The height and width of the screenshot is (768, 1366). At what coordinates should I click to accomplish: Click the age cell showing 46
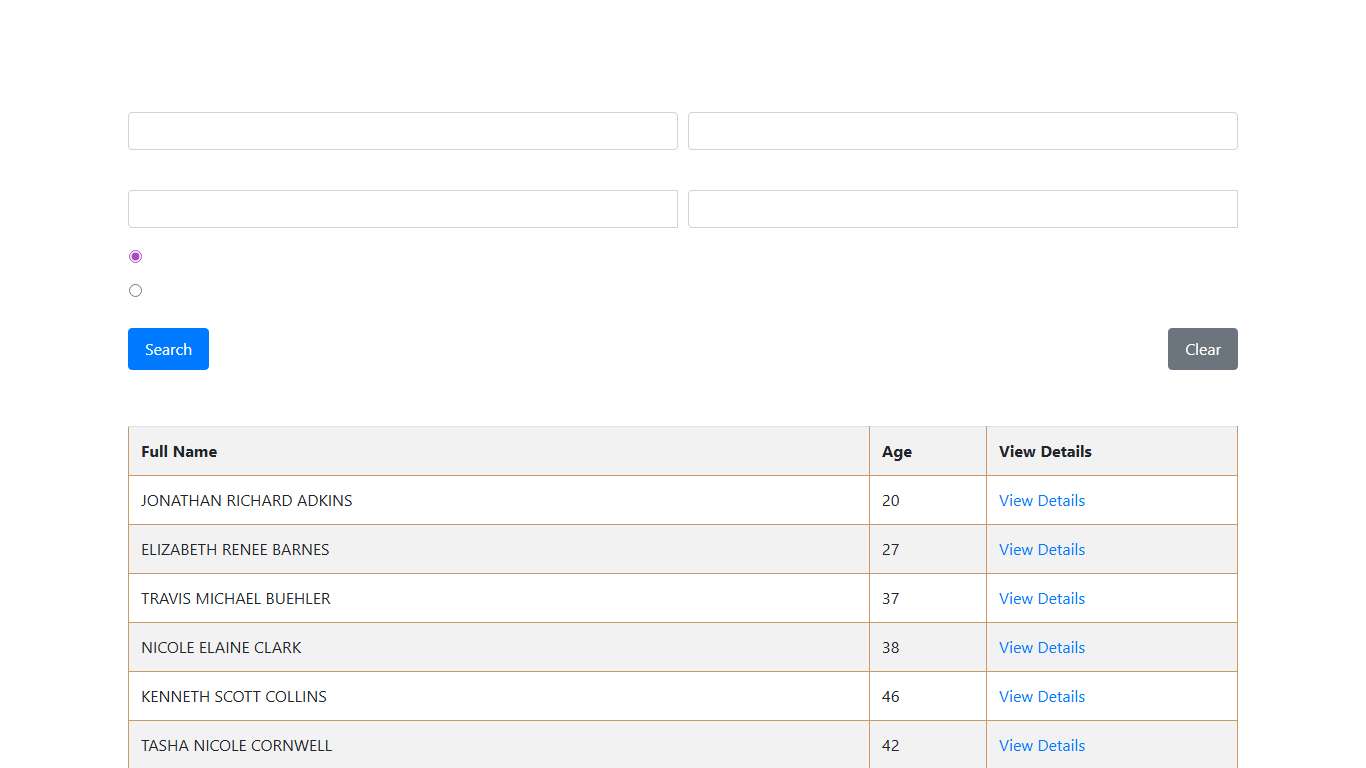[x=891, y=696]
